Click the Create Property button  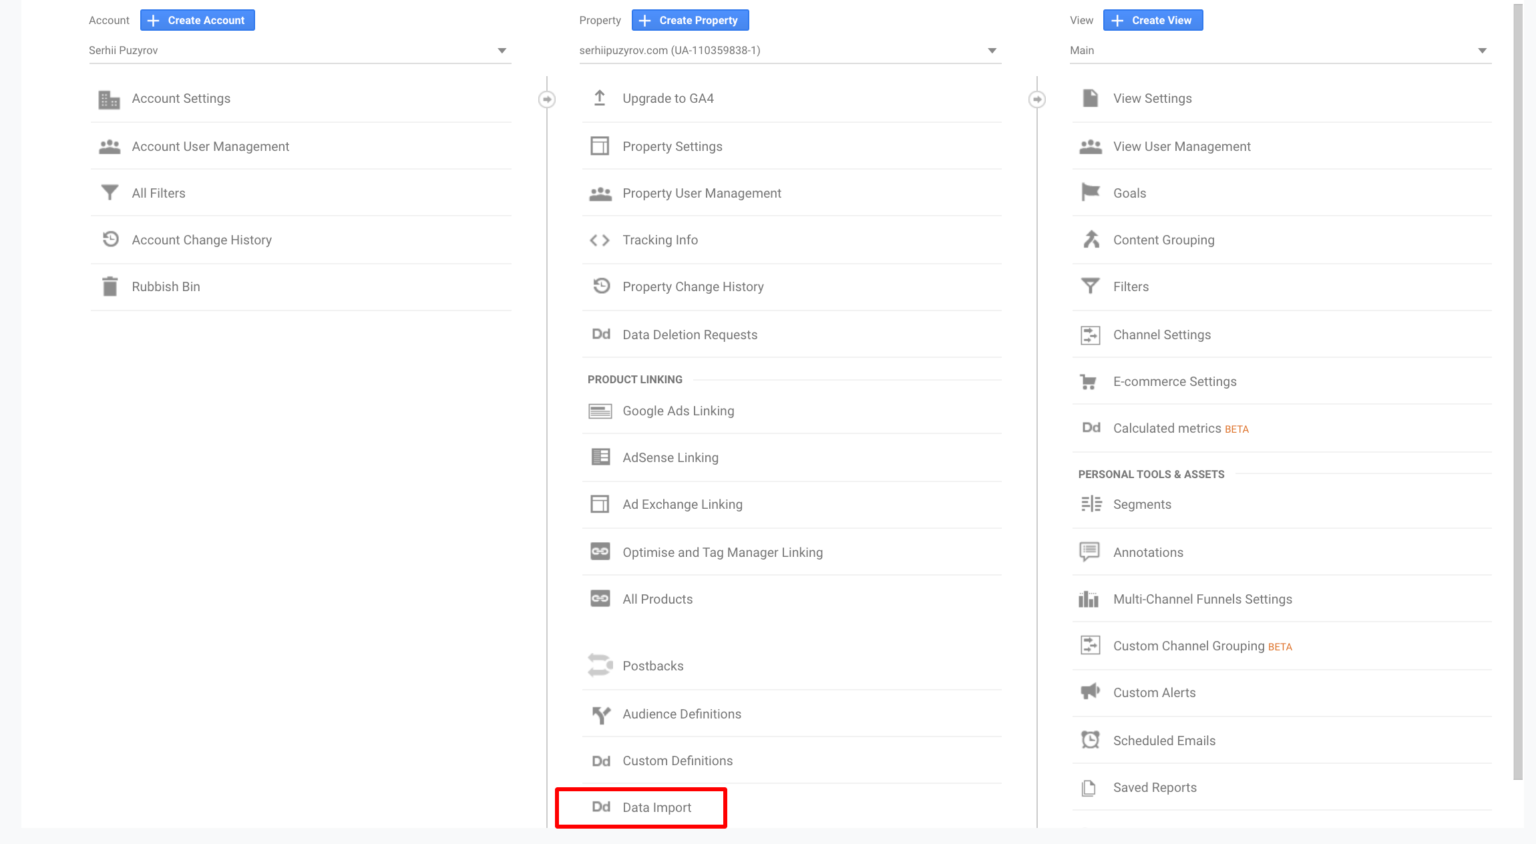tap(690, 20)
